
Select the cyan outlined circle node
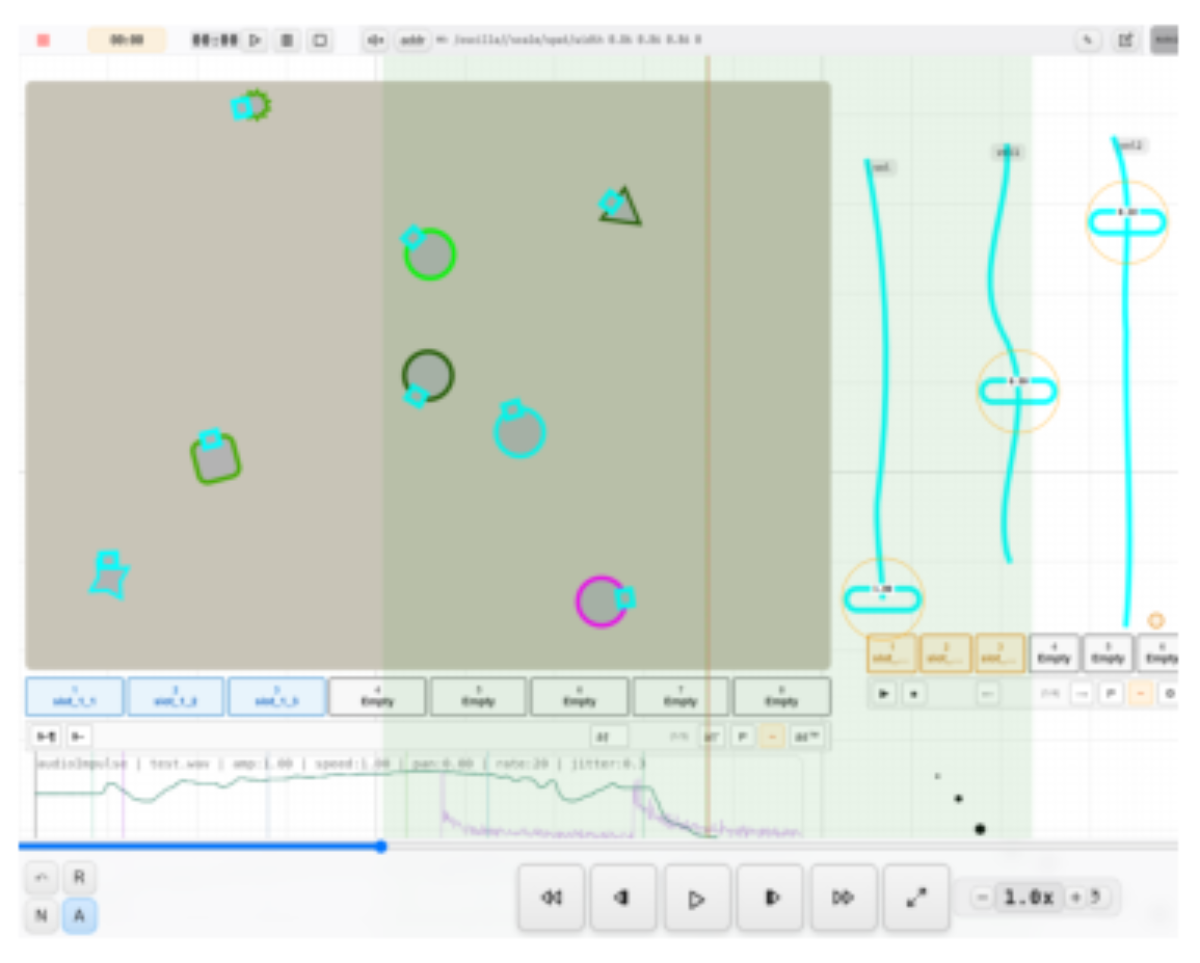(x=520, y=432)
